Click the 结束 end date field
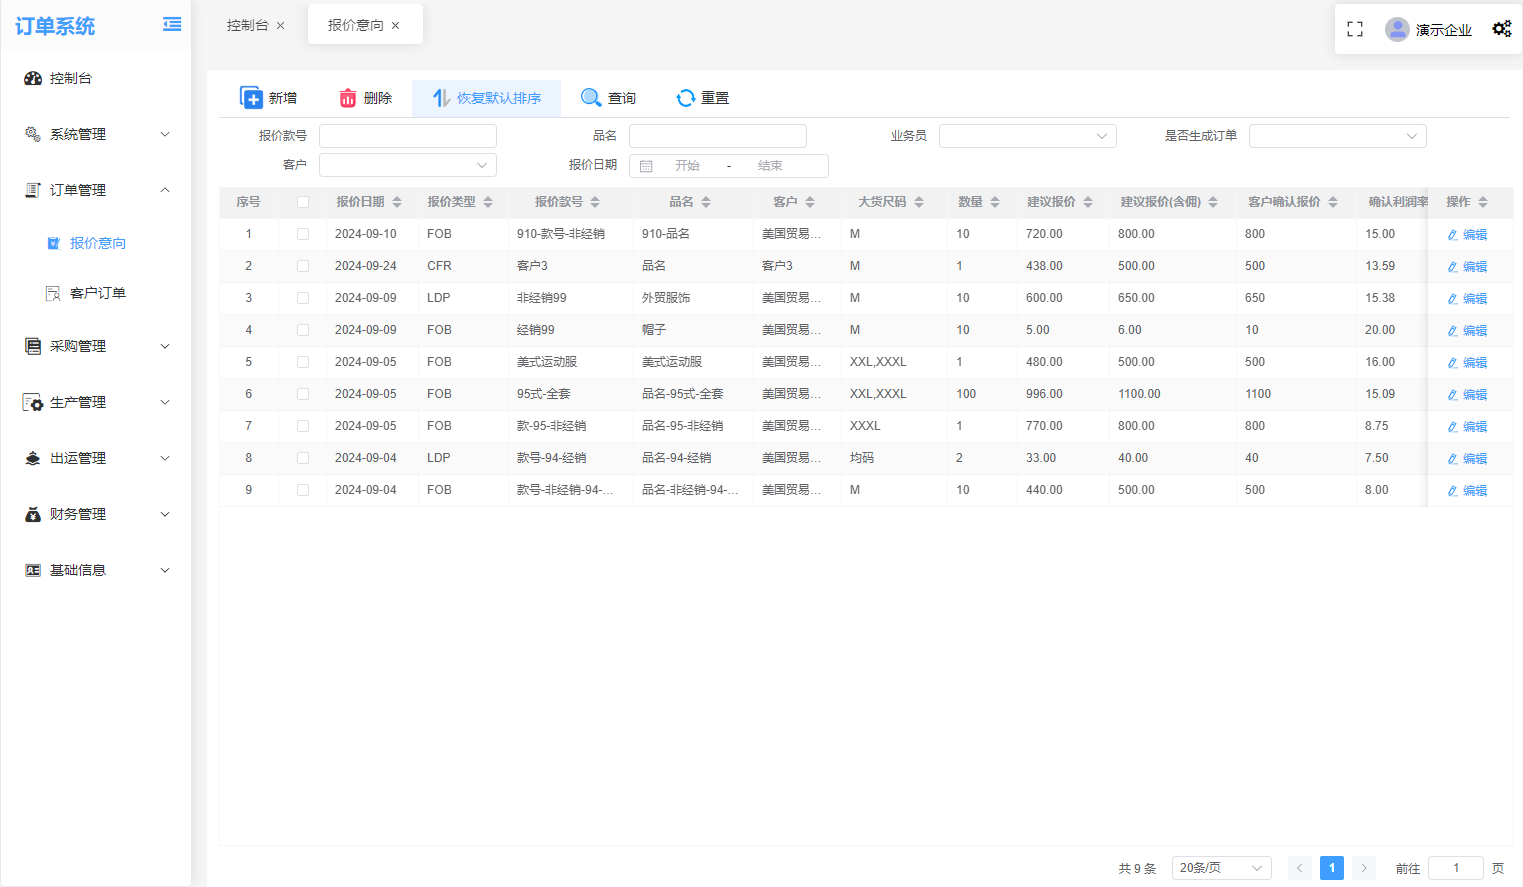This screenshot has height=887, width=1523. coord(770,166)
